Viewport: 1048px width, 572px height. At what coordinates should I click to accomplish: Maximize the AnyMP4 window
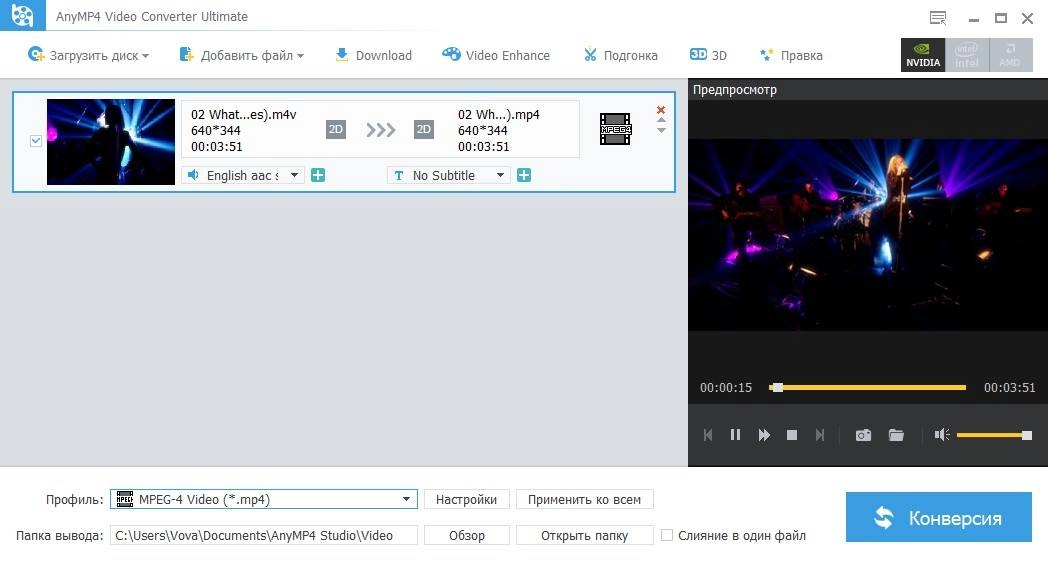[x=1001, y=18]
